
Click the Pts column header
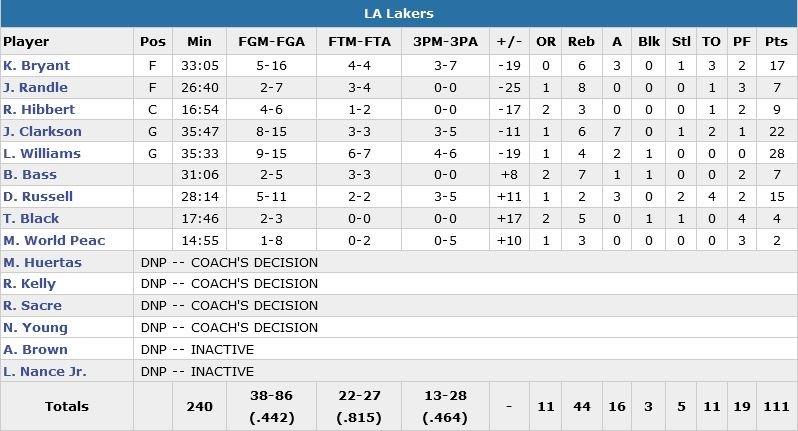pos(775,42)
